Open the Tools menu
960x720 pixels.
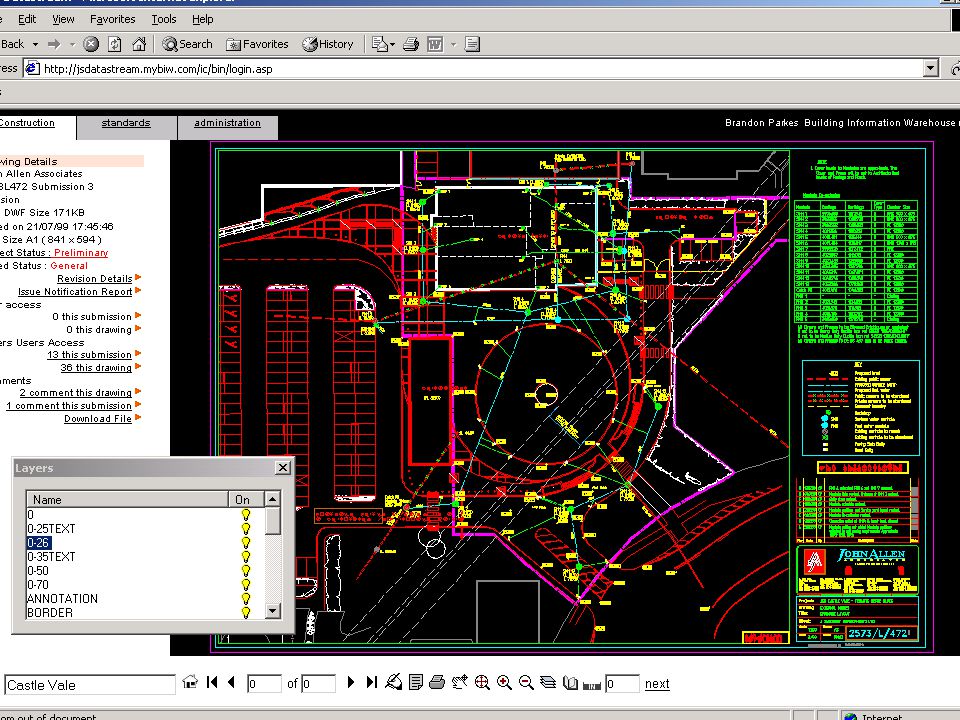pos(163,19)
